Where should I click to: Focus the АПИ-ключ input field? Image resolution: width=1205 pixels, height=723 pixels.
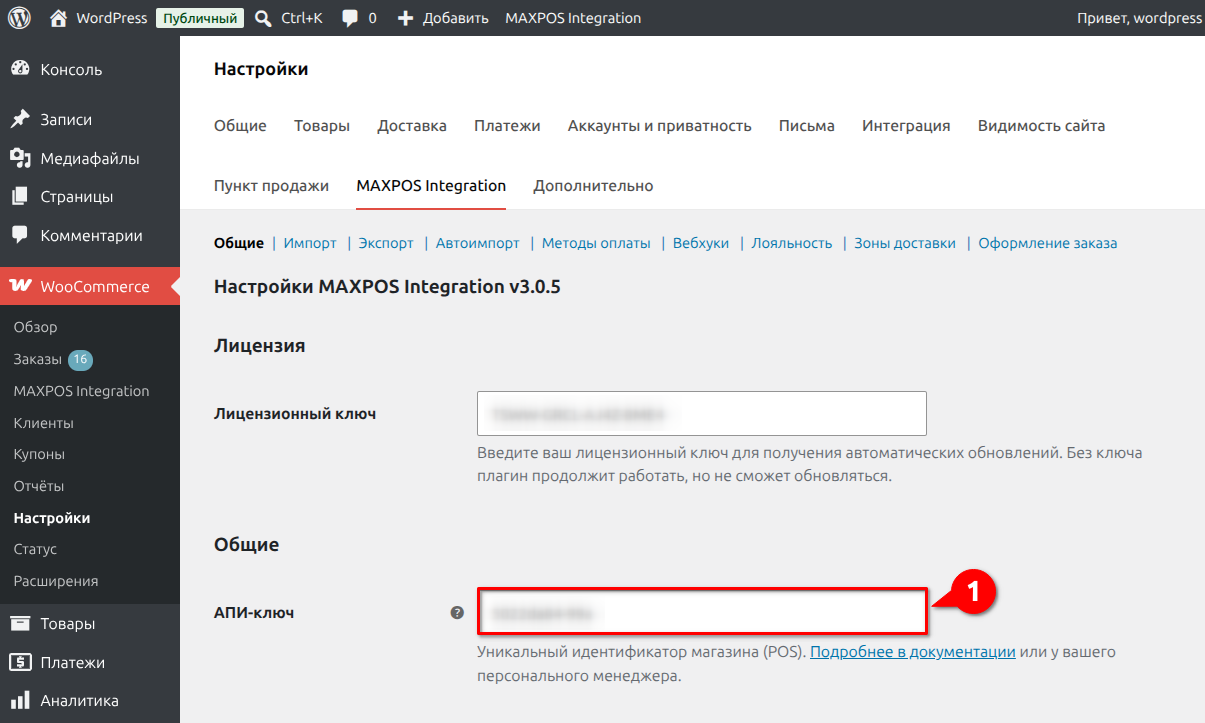pyautogui.click(x=702, y=612)
